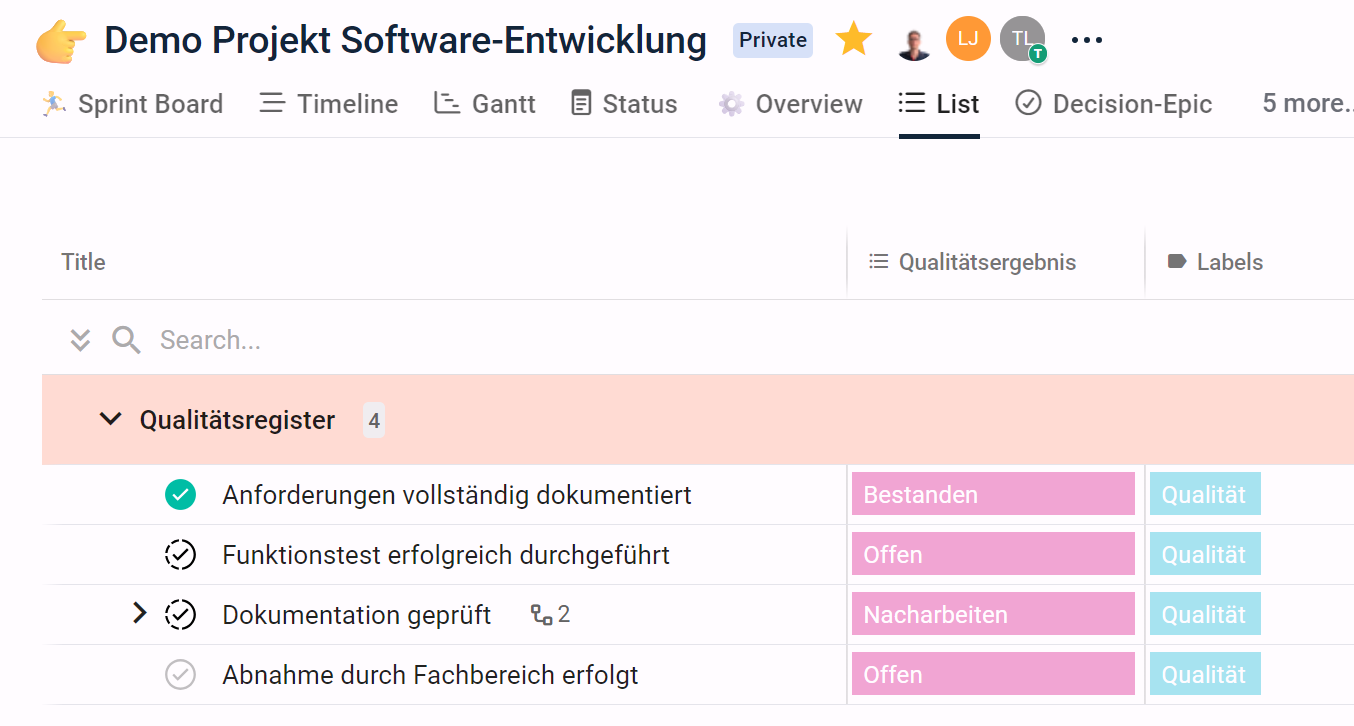Open the three-dot project options menu
Image resolution: width=1354 pixels, height=726 pixels.
[x=1087, y=40]
